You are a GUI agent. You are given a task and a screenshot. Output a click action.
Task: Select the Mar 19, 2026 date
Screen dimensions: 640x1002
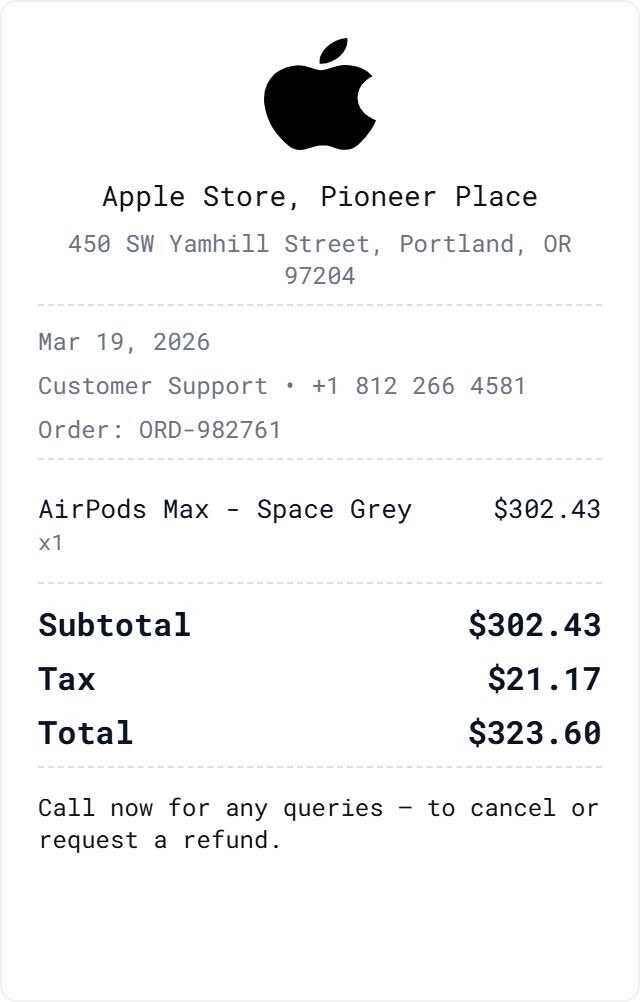[124, 343]
